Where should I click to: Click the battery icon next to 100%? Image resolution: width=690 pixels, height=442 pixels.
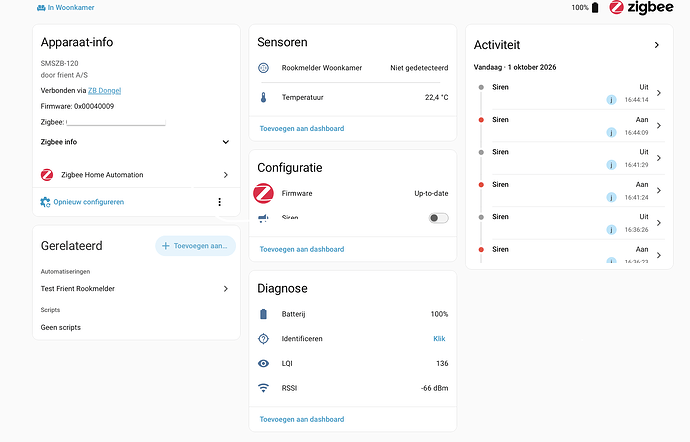595,7
